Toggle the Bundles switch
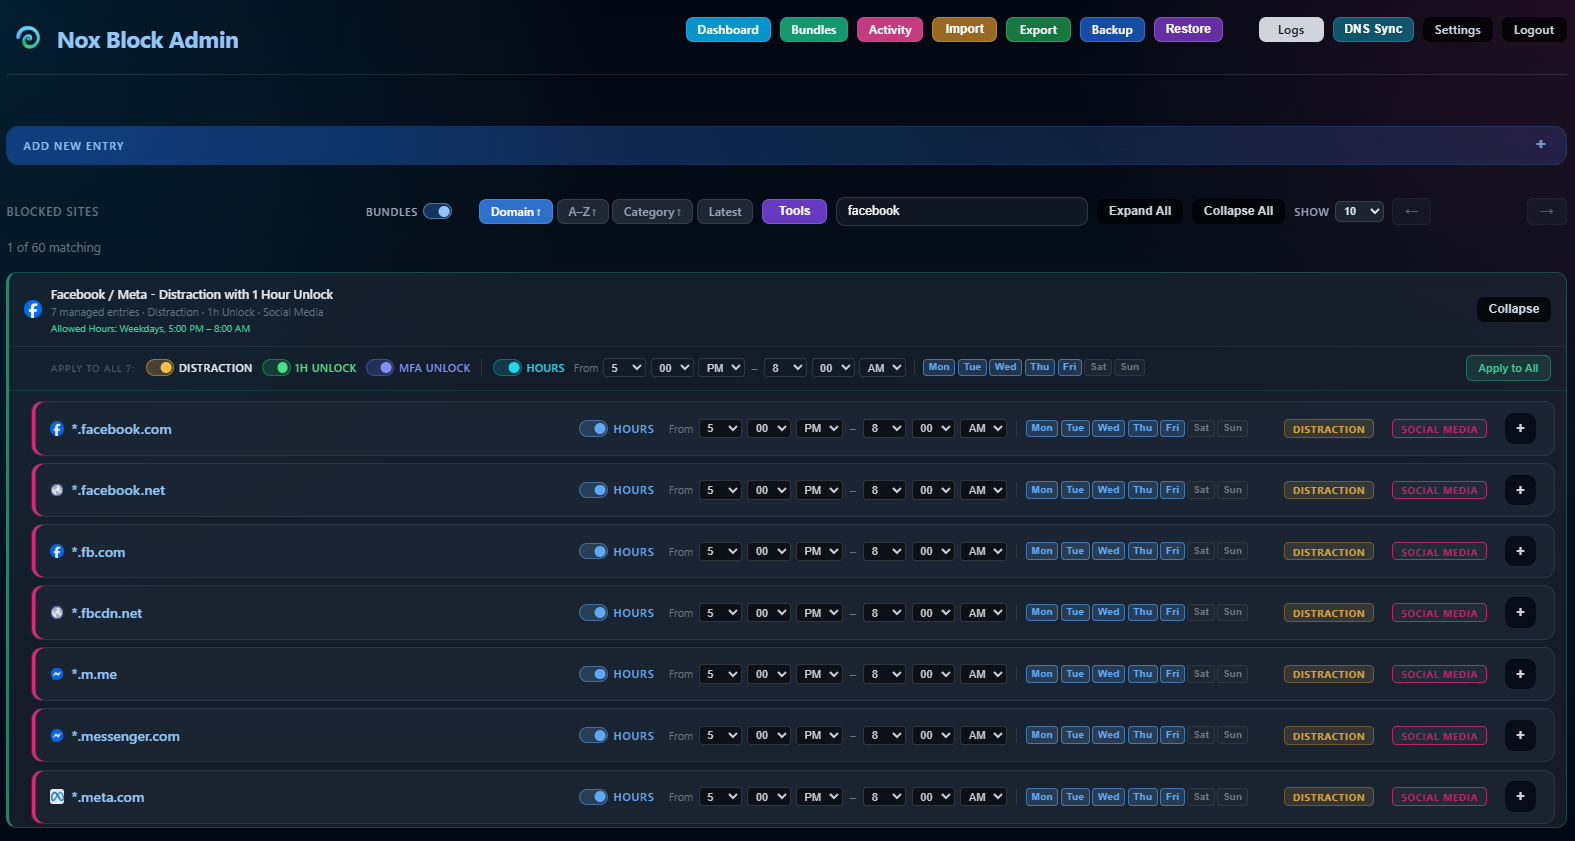The width and height of the screenshot is (1575, 841). tap(438, 211)
